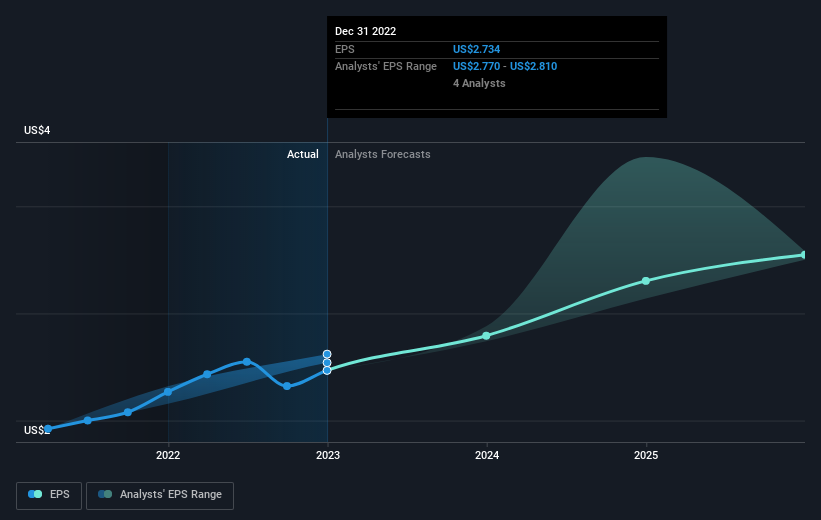
Task: Click the 2023 x-axis label
Action: click(x=328, y=455)
